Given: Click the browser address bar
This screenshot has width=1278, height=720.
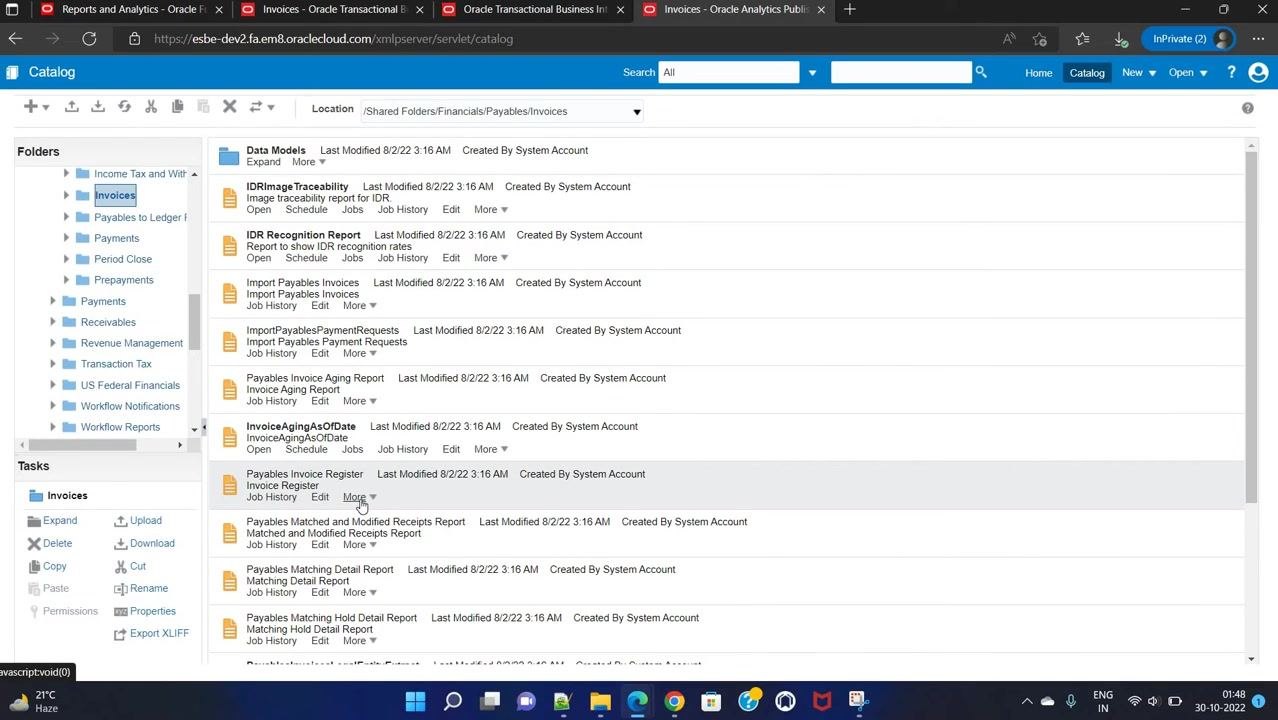Looking at the screenshot, I should (560, 39).
